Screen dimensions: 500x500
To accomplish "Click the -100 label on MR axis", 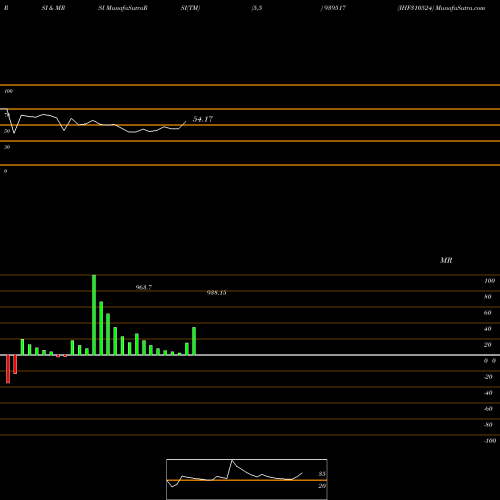I will pyautogui.click(x=490, y=441).
